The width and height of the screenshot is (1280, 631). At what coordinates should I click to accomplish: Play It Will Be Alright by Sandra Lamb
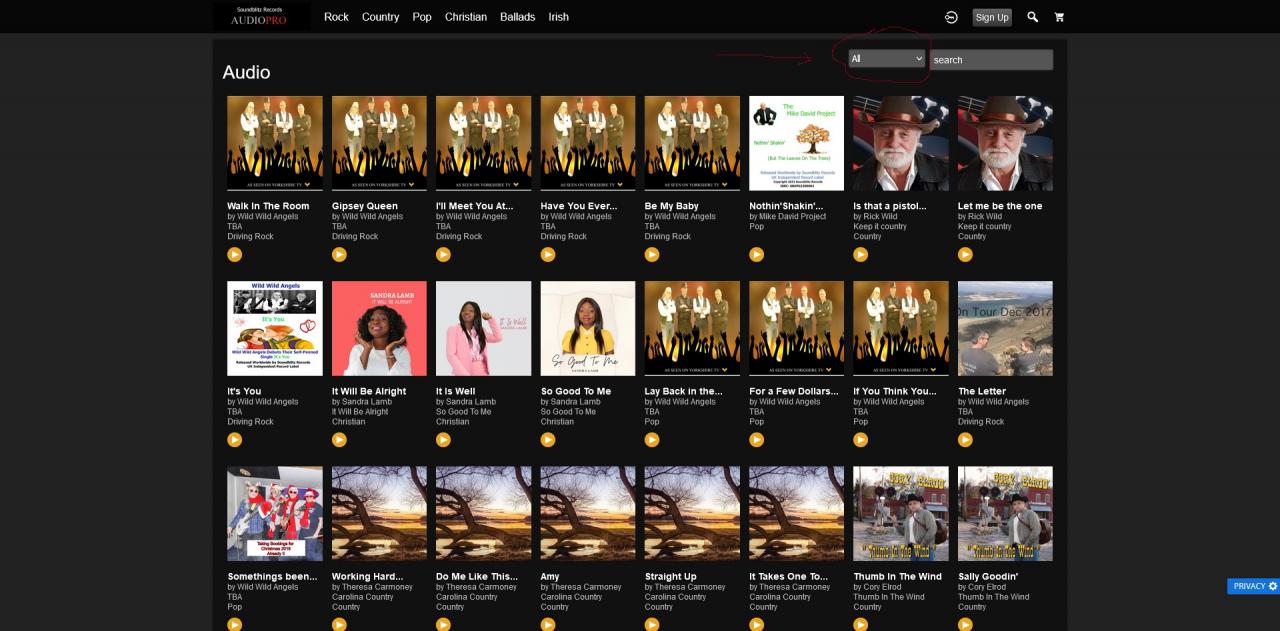pyautogui.click(x=339, y=439)
